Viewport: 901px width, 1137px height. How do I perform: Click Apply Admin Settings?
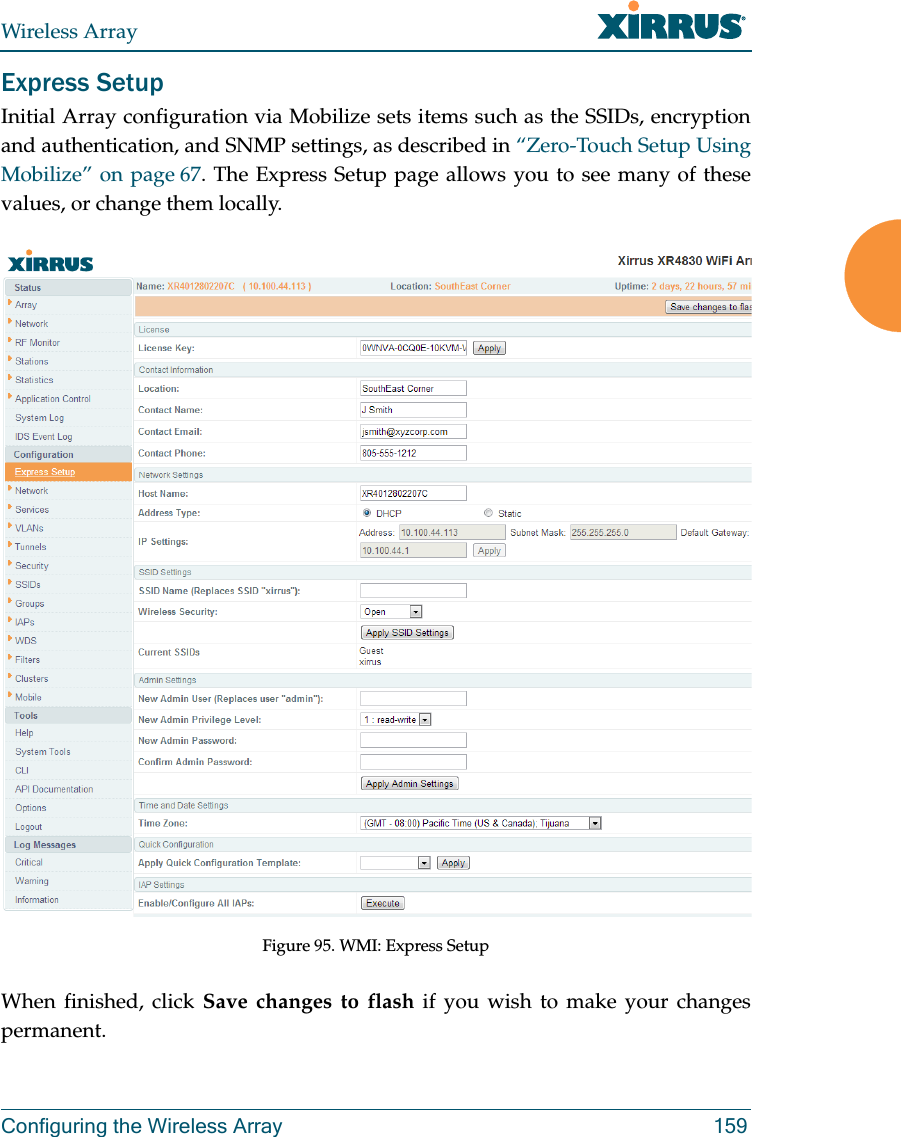pos(409,783)
